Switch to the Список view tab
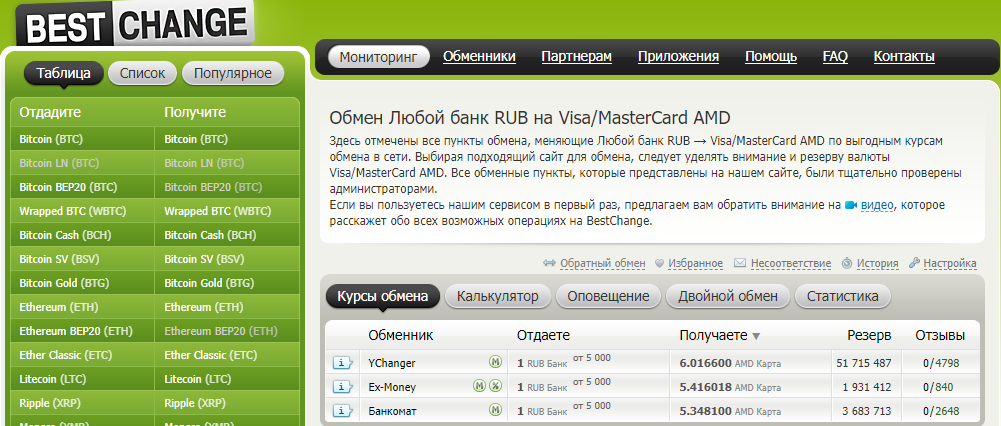The height and width of the screenshot is (426, 1001). coord(142,73)
